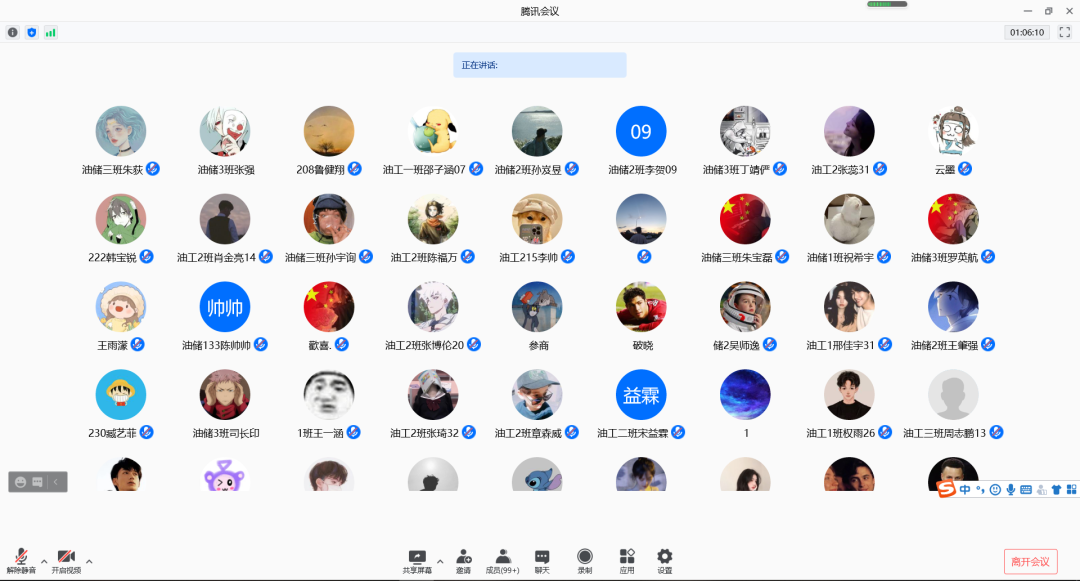Screen dimensions: 1080x581
Task: Start recording with the 录制 button
Action: tap(584, 560)
